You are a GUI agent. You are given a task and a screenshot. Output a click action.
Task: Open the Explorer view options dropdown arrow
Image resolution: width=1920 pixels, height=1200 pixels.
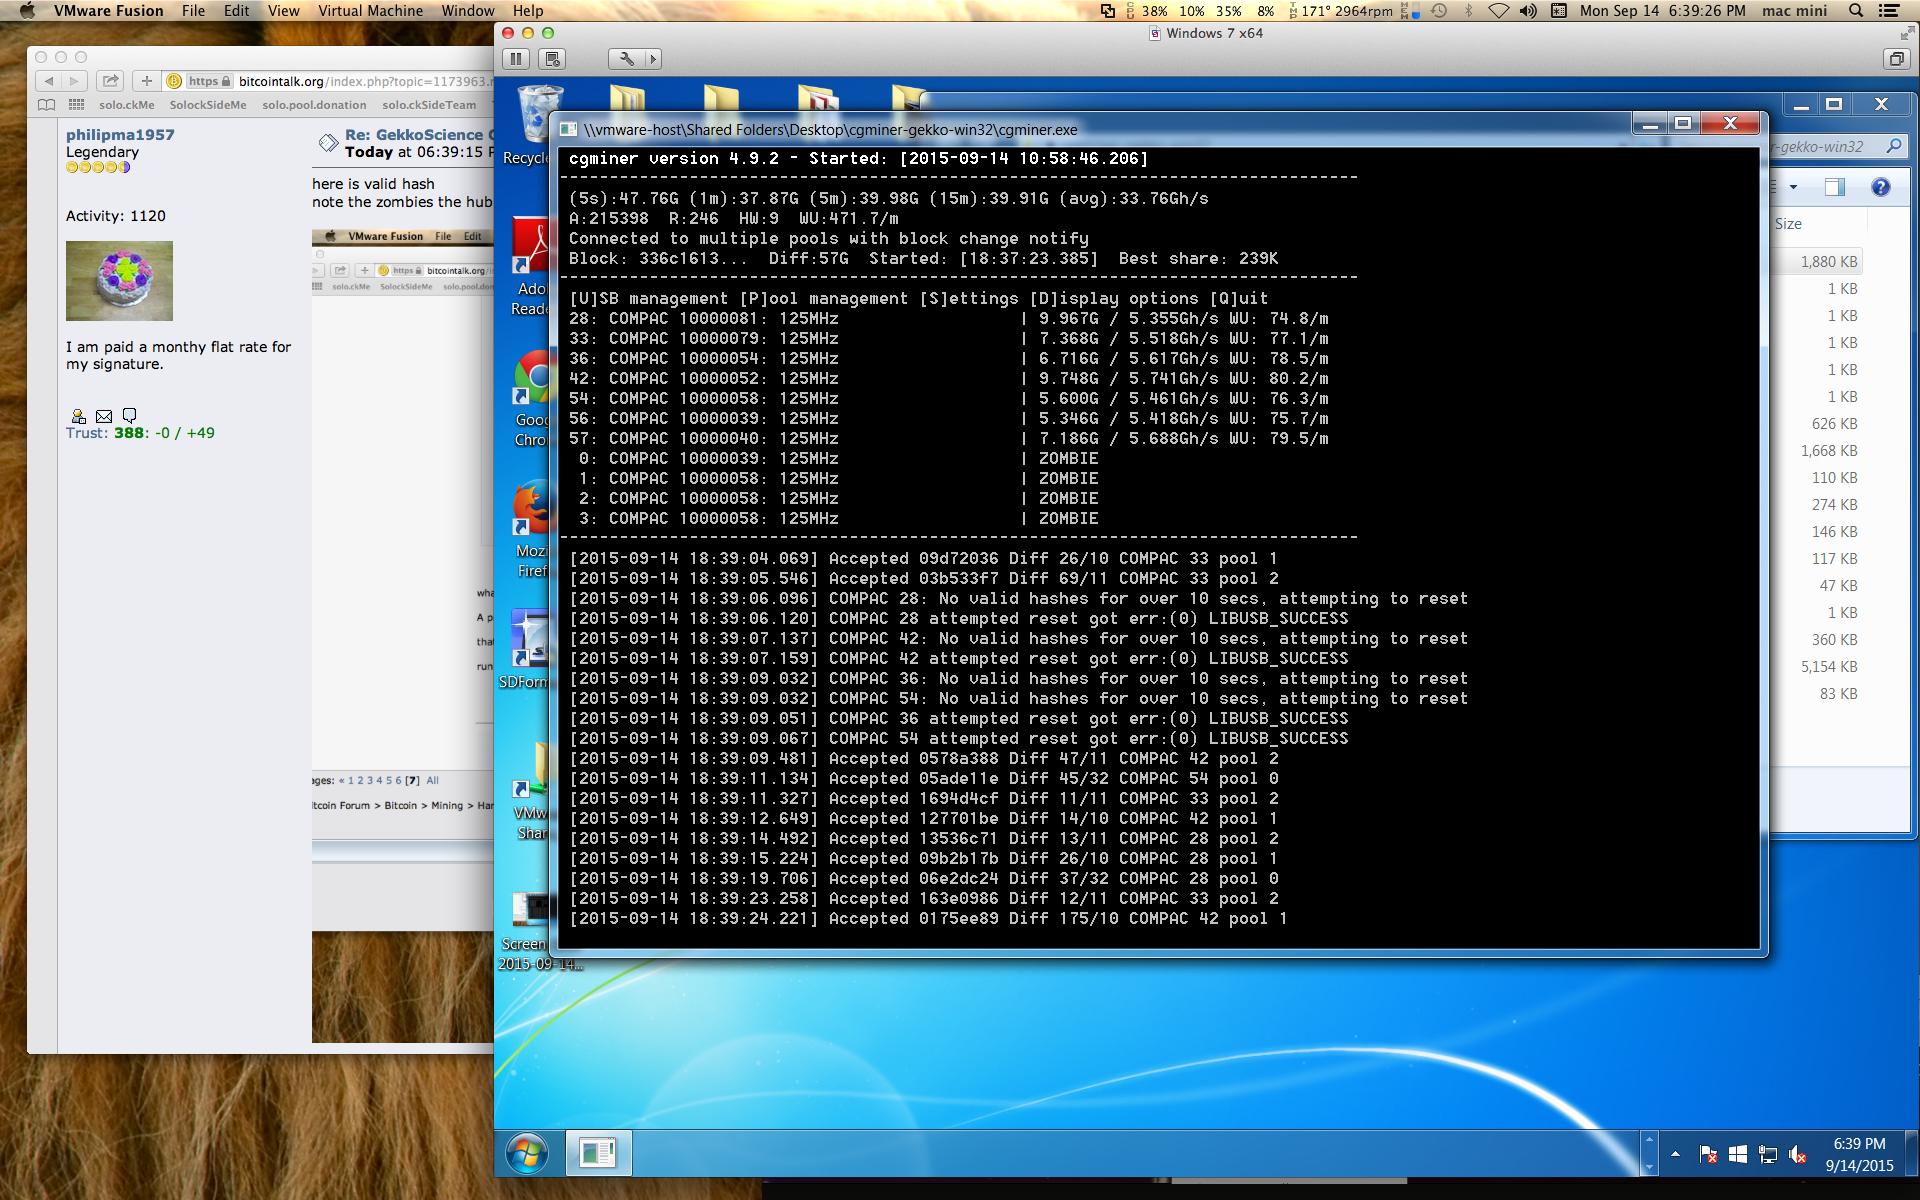coord(1794,187)
